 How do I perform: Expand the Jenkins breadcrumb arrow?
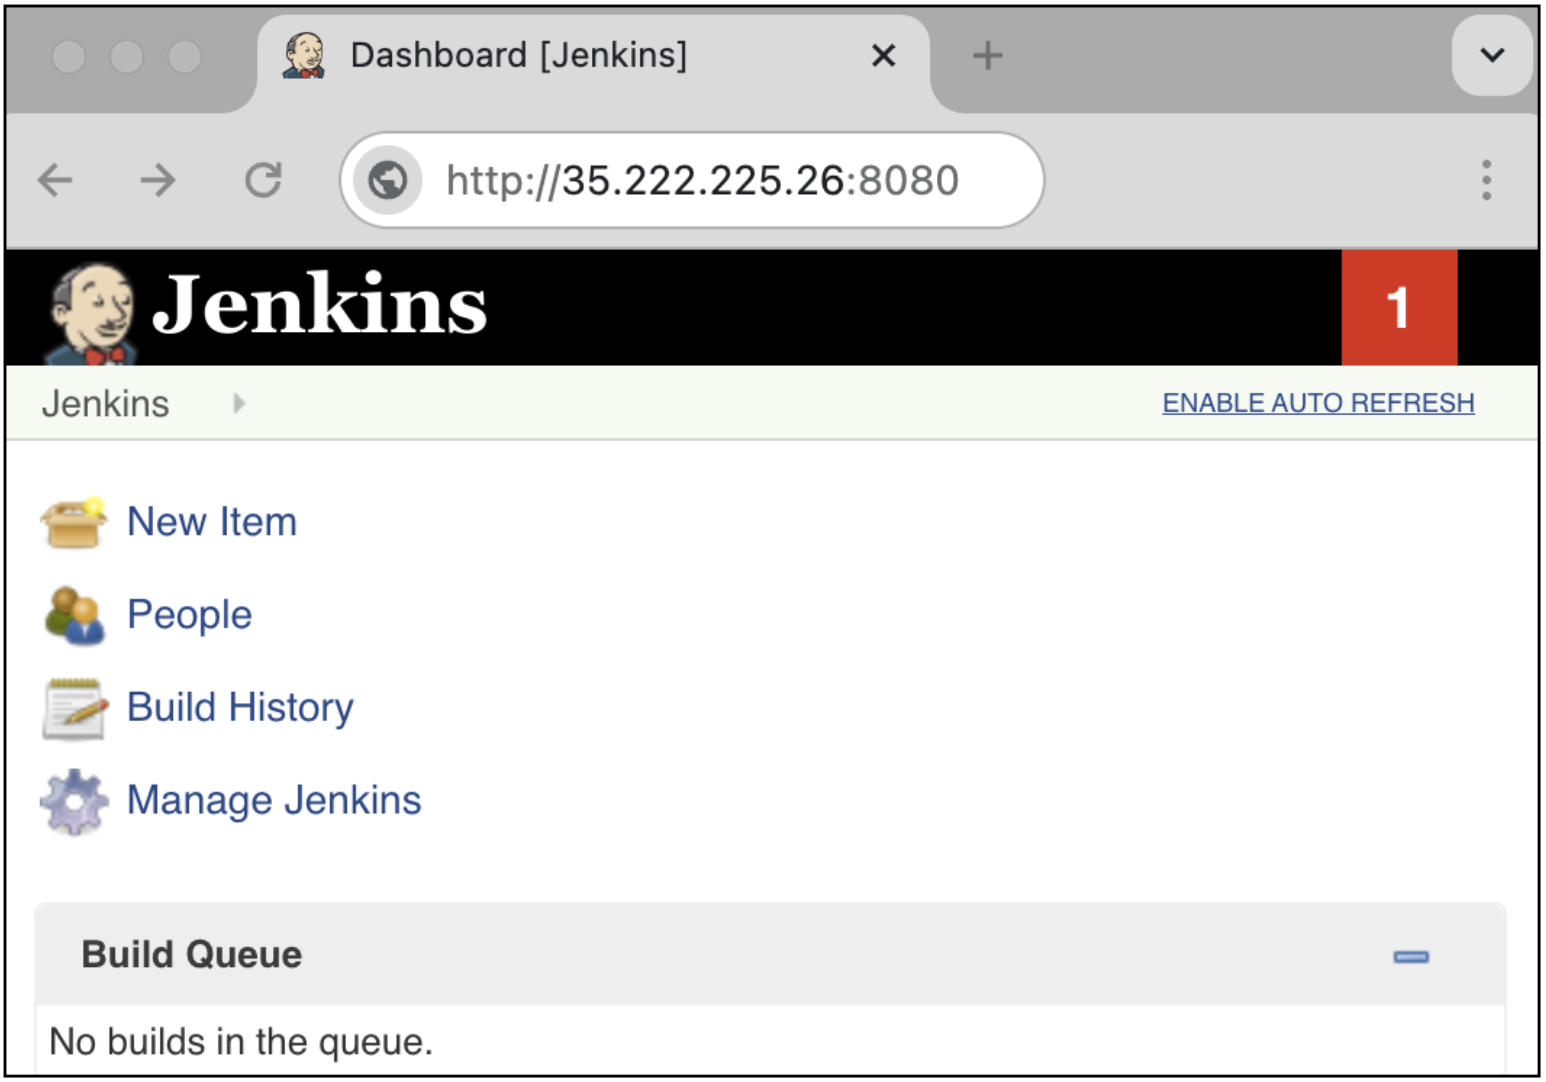pos(238,403)
